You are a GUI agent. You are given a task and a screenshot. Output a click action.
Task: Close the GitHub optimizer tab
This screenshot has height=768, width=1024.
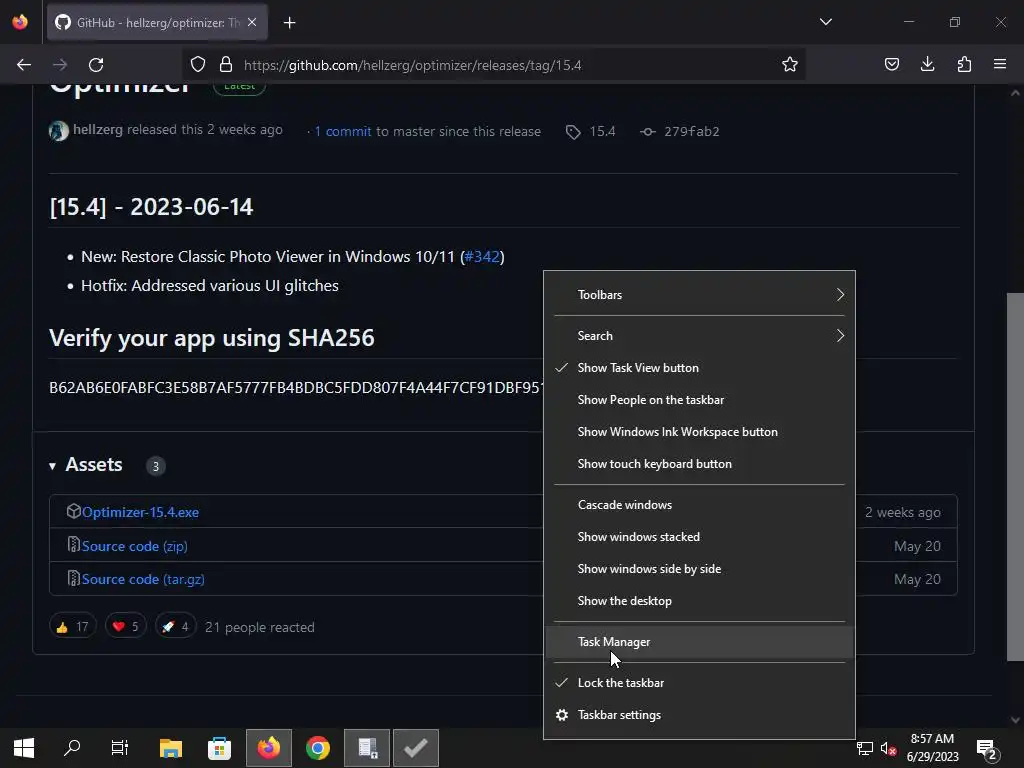pos(252,22)
